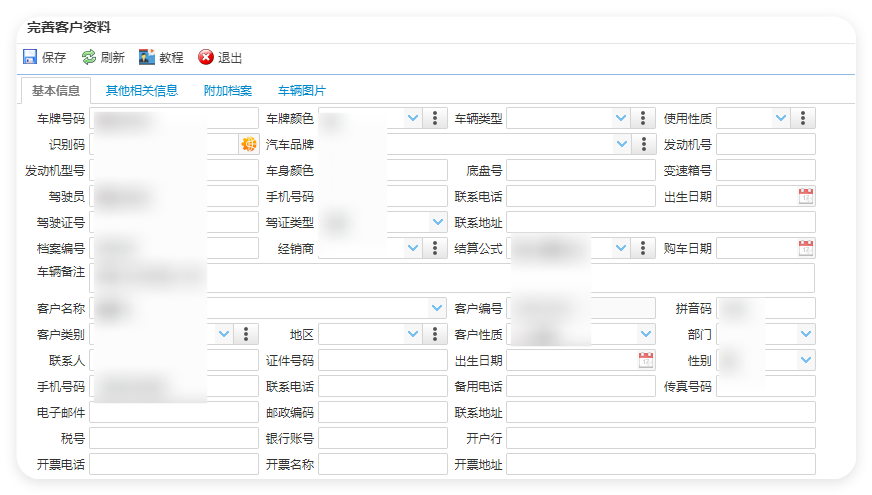Viewport: 872px width, 495px height.
Task: Open the more-options dots beside 客户类别
Action: pyautogui.click(x=246, y=334)
